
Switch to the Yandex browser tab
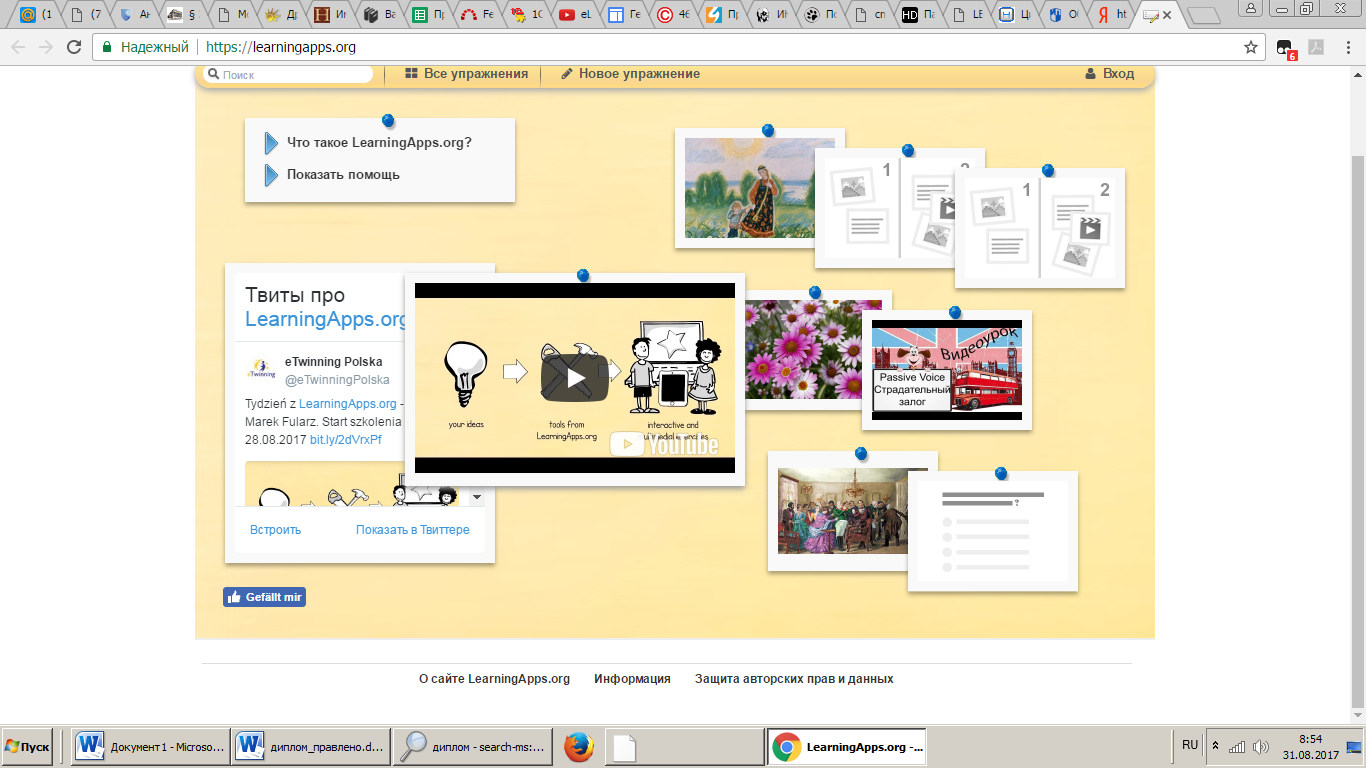[1111, 15]
